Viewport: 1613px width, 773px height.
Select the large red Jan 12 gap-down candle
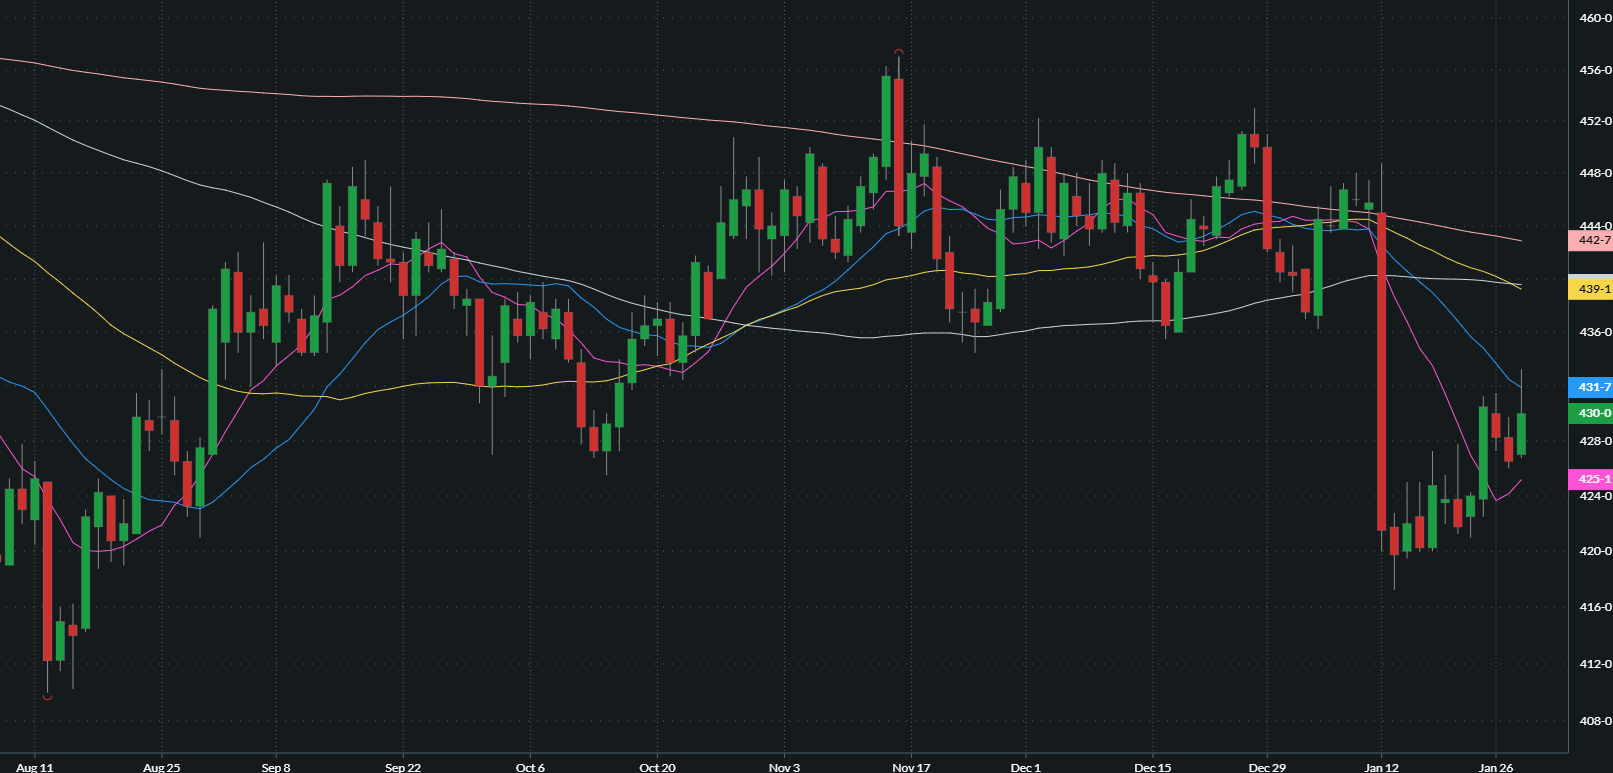[1381, 370]
